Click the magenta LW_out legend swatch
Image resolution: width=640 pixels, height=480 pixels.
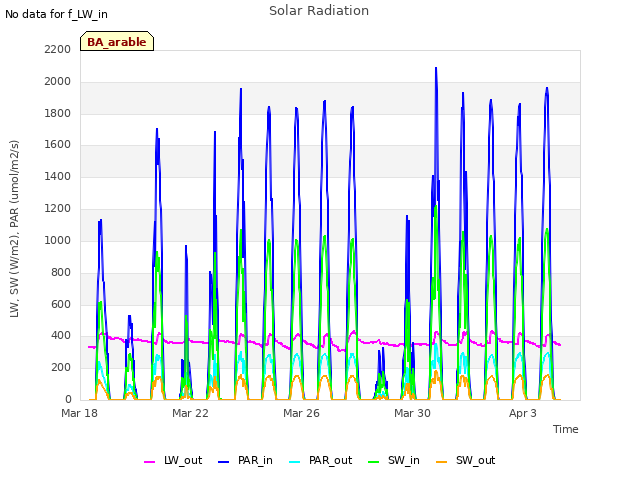pos(149,462)
